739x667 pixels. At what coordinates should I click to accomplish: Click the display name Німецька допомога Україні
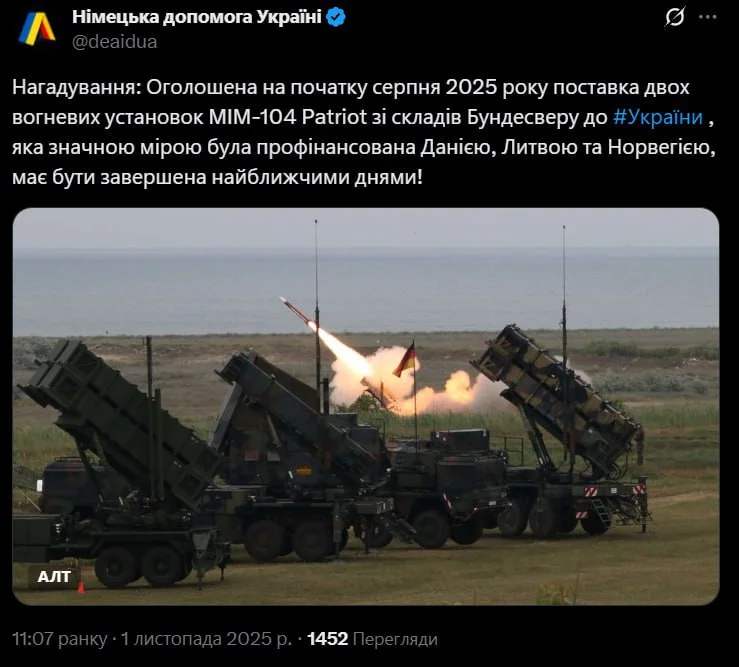[197, 17]
